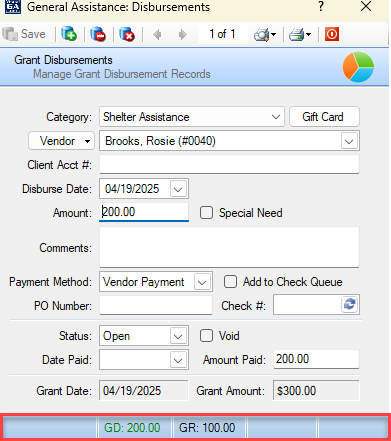Viewport: 391px width, 441px height.
Task: Click the remove record icon with minus
Action: point(98,34)
